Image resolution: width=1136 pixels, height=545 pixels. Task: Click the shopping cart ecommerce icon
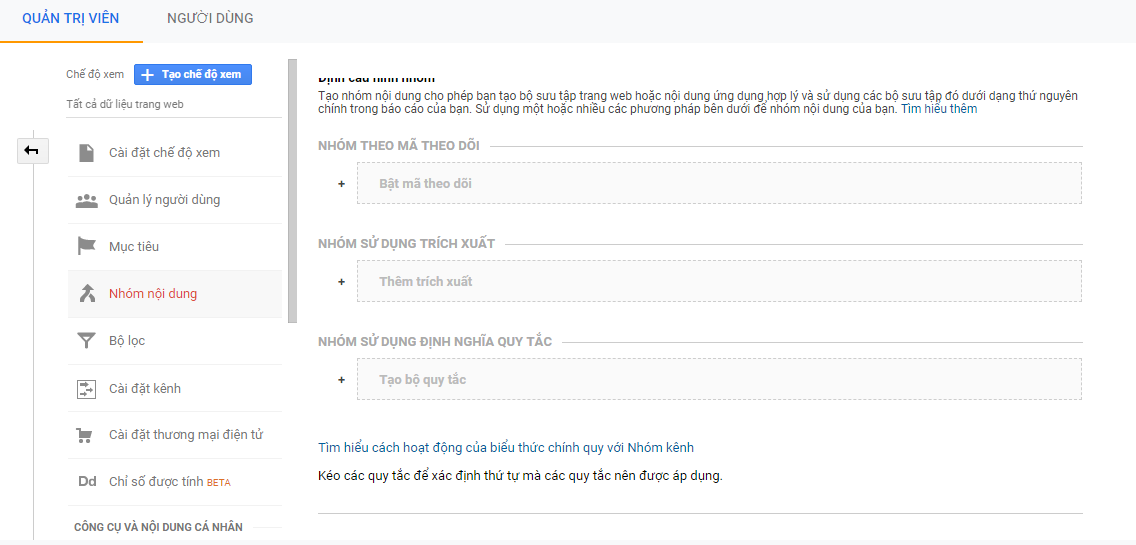pos(85,436)
